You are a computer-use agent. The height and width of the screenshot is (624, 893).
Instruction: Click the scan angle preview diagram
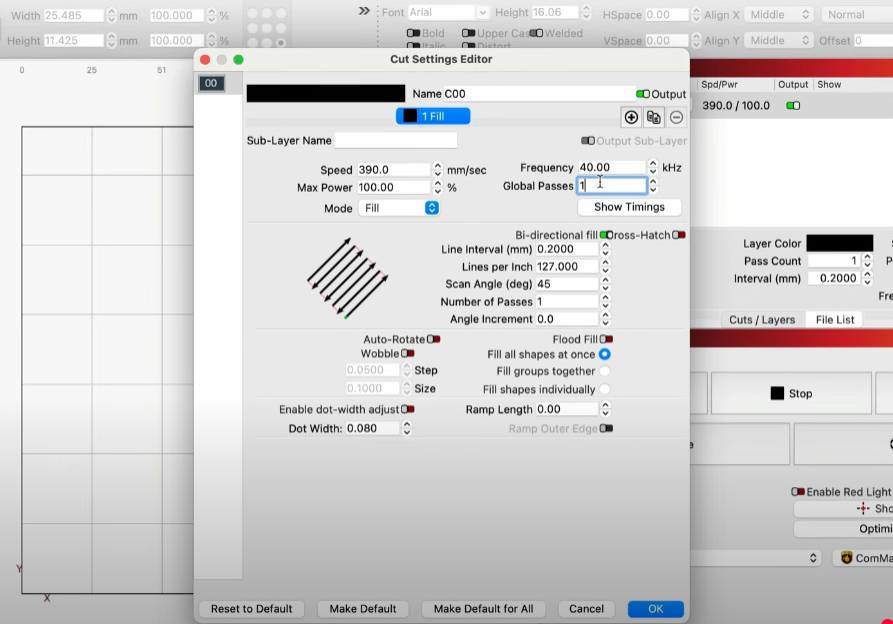click(x=347, y=277)
